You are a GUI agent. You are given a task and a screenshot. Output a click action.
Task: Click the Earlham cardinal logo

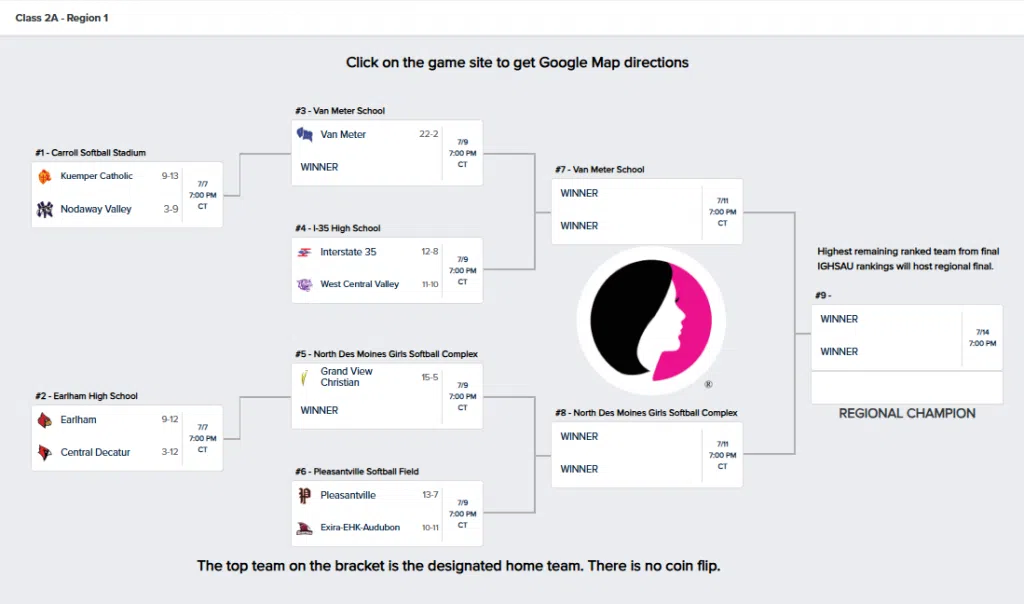(44, 420)
